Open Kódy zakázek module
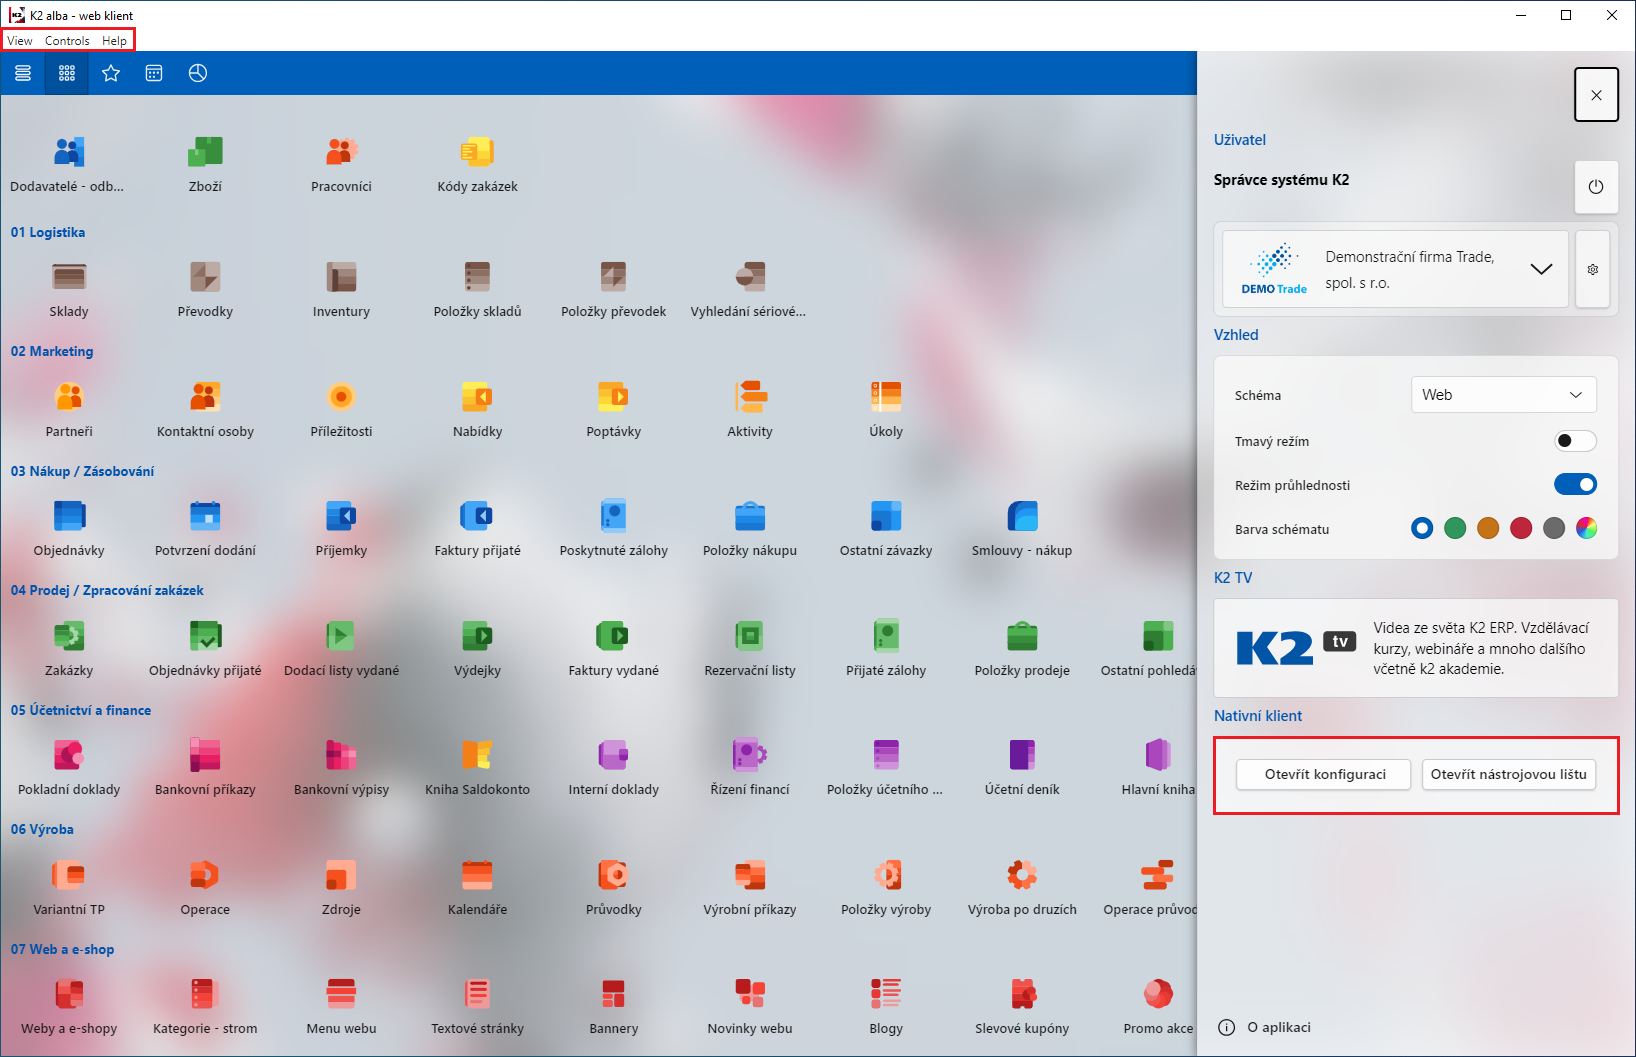 pyautogui.click(x=477, y=152)
